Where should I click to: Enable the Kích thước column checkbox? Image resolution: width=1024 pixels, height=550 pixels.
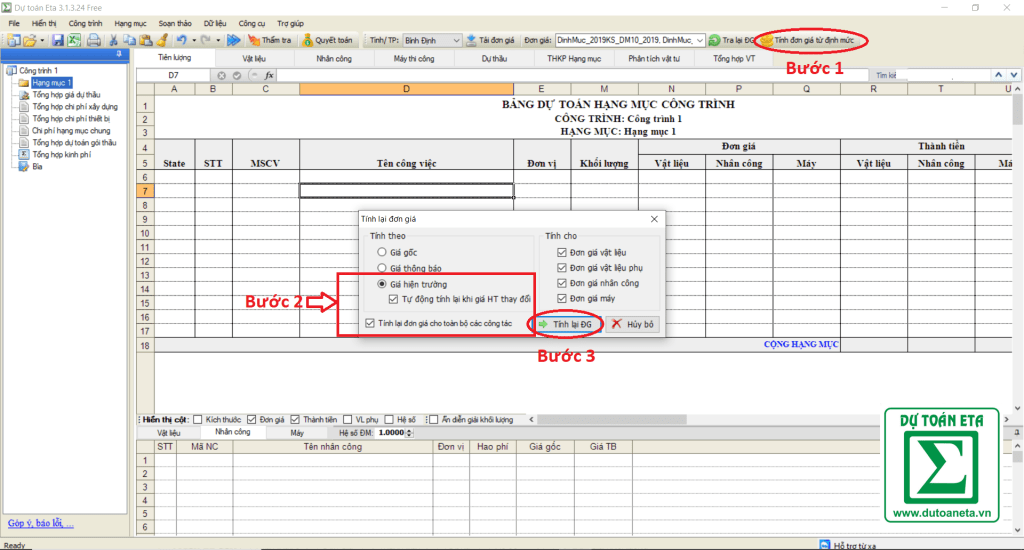click(198, 419)
